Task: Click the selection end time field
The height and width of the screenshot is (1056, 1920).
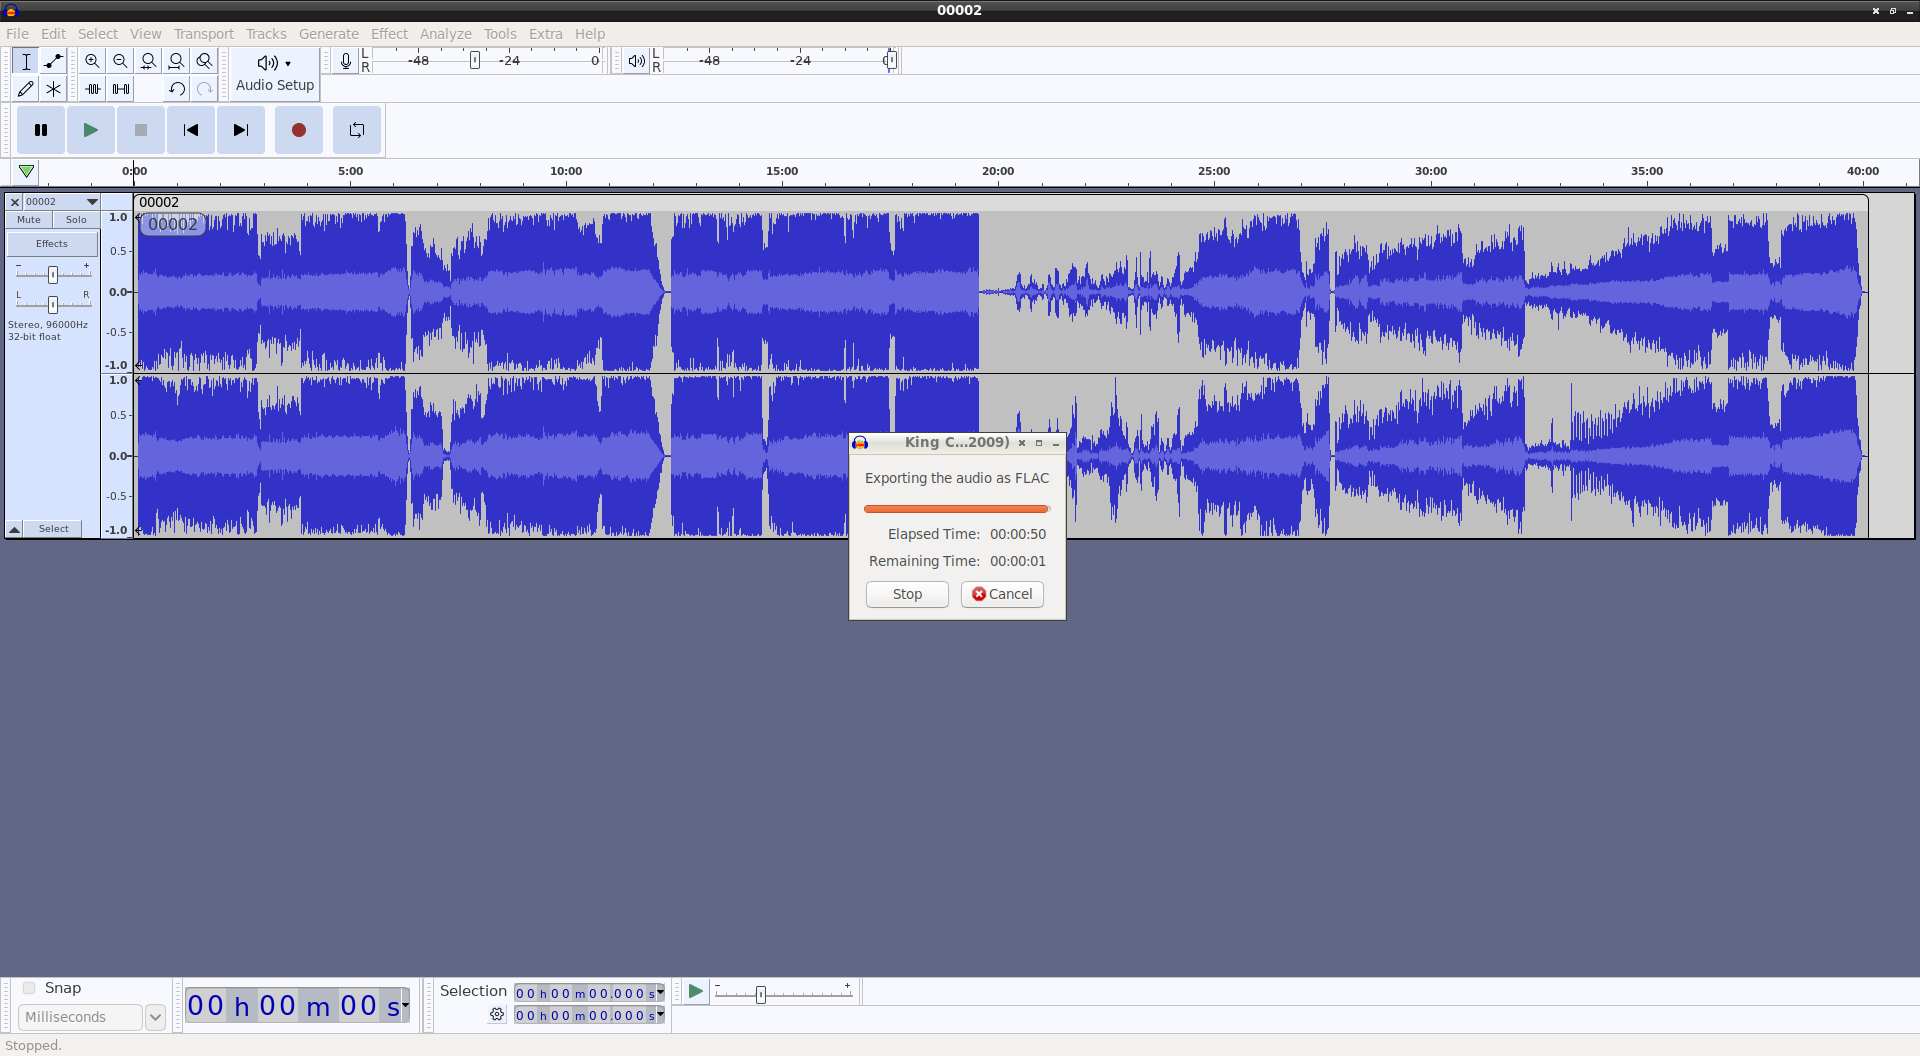Action: coord(585,1015)
